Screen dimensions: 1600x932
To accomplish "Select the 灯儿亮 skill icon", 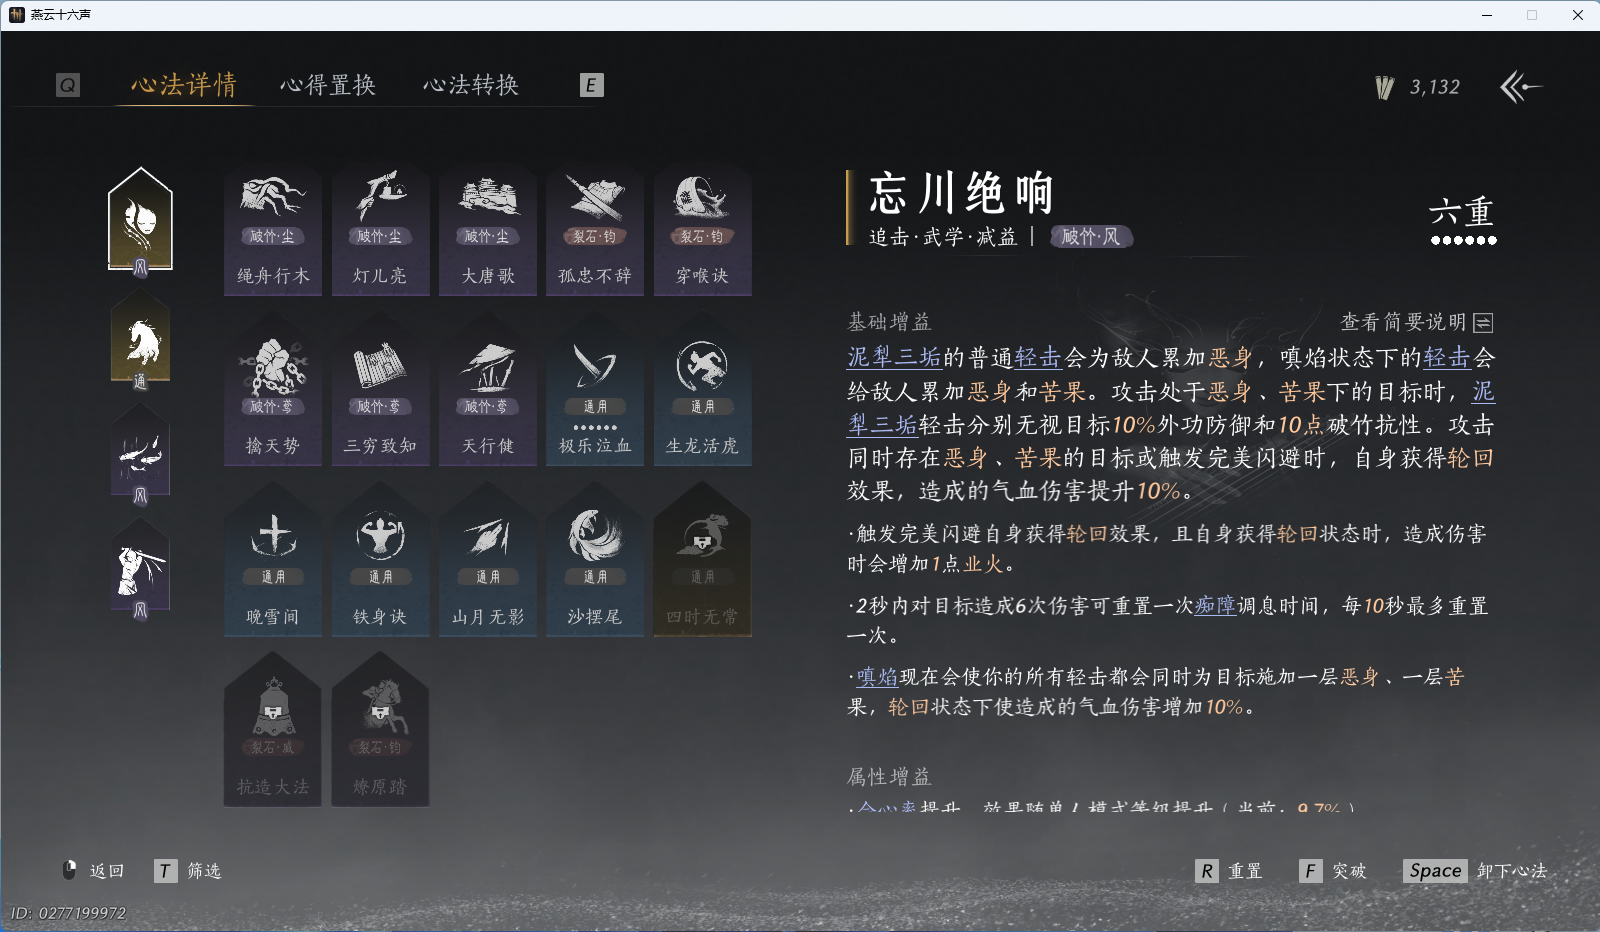I will (380, 225).
